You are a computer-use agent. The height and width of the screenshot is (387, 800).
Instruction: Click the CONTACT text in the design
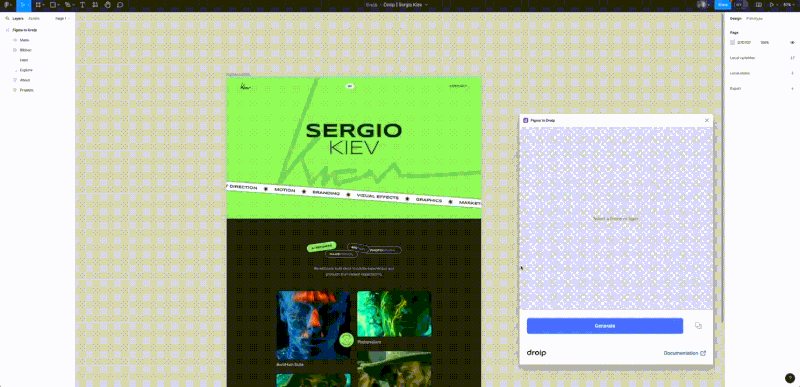458,86
